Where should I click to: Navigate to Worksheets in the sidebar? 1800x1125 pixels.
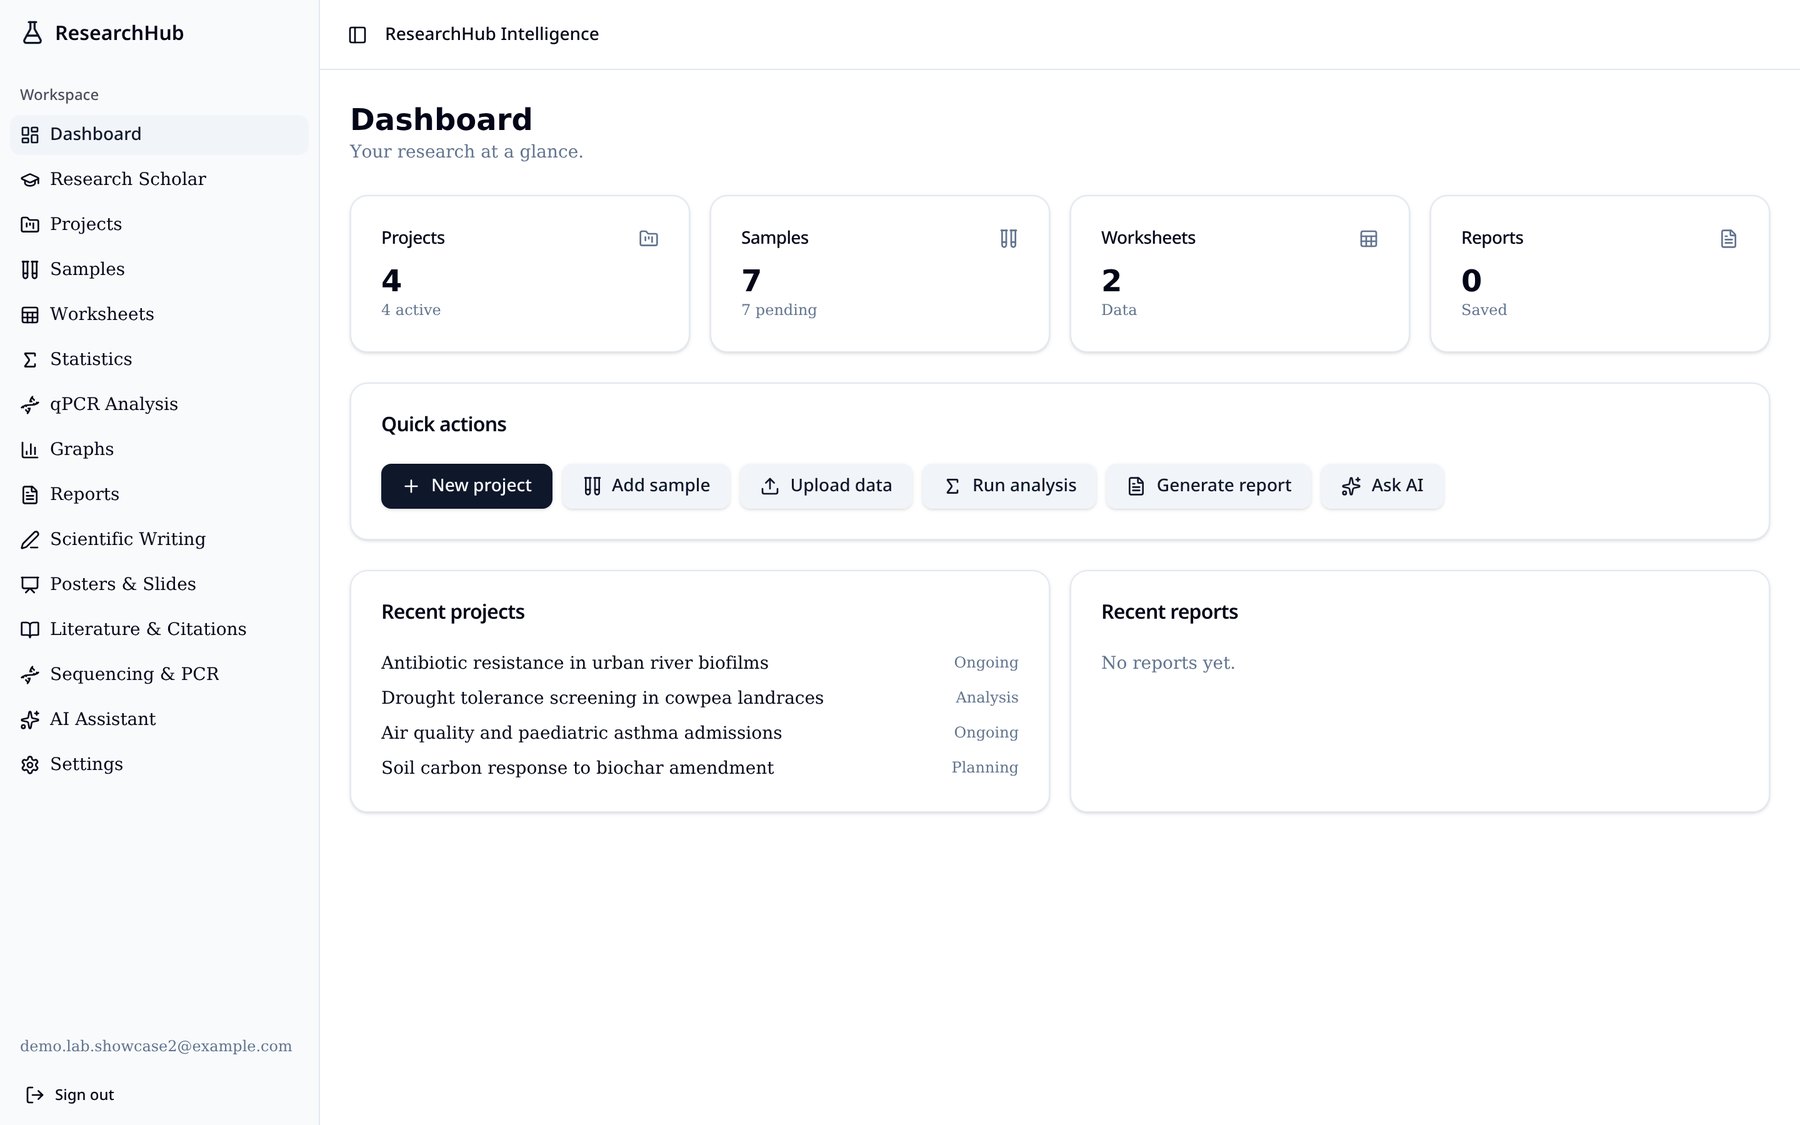(159, 314)
